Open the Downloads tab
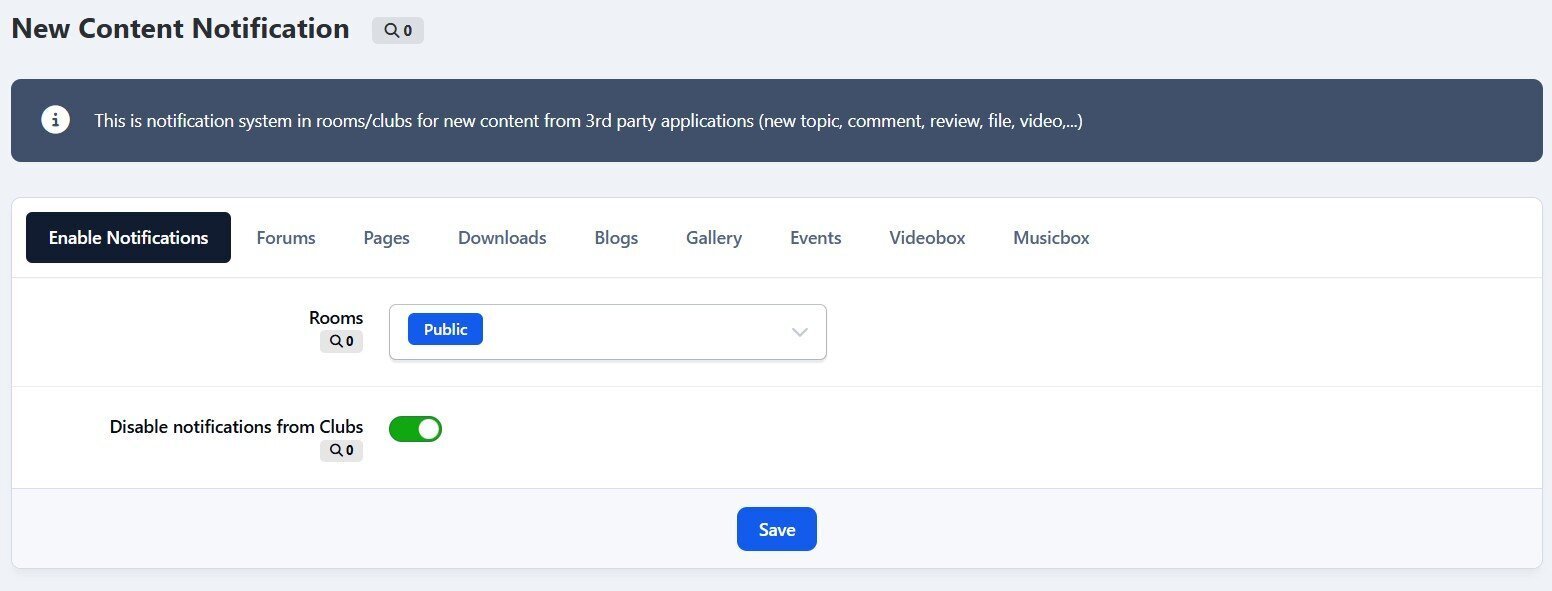This screenshot has width=1552, height=591. click(x=502, y=238)
